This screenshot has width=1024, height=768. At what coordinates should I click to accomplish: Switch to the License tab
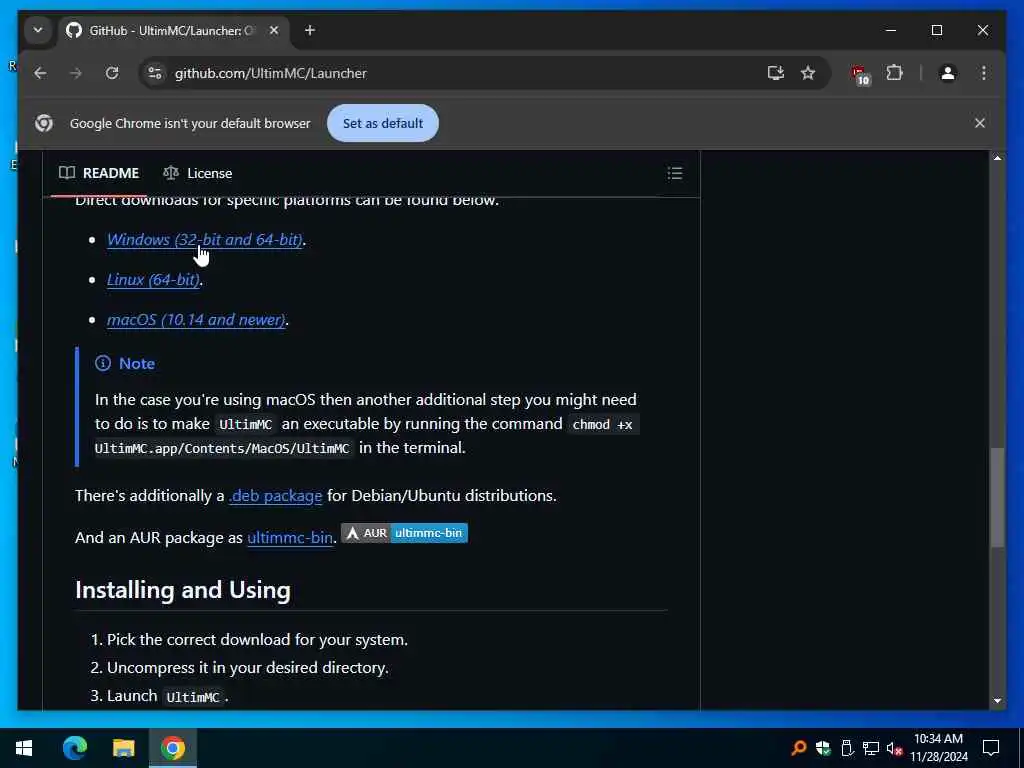pos(198,173)
